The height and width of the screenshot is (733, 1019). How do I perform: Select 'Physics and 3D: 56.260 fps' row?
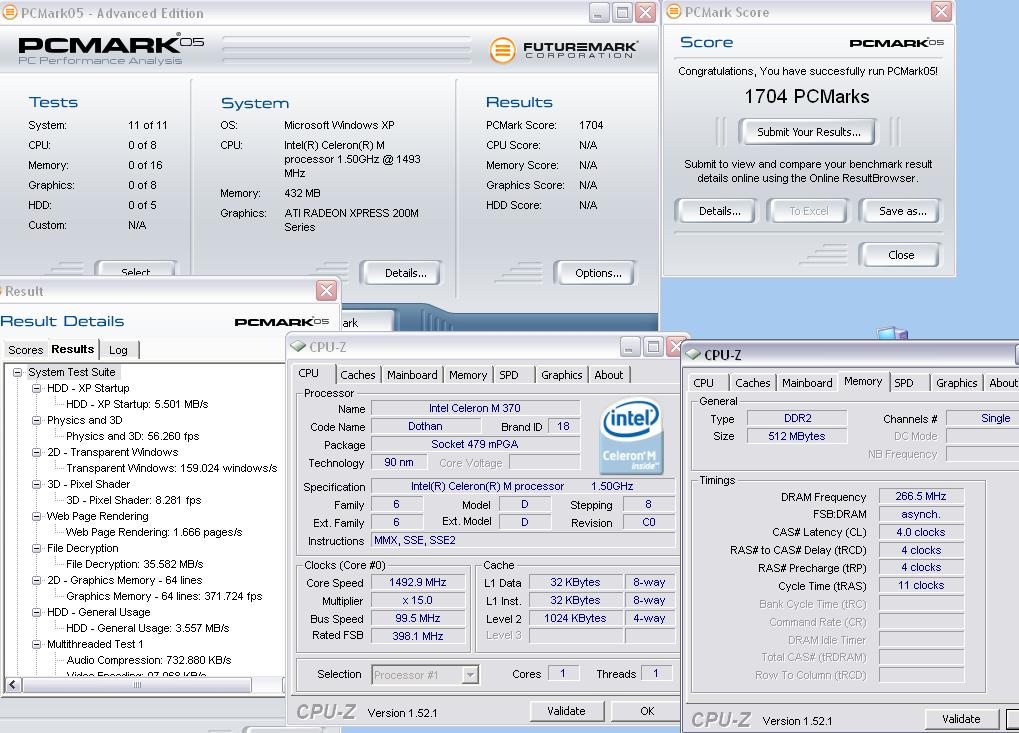tap(132, 436)
